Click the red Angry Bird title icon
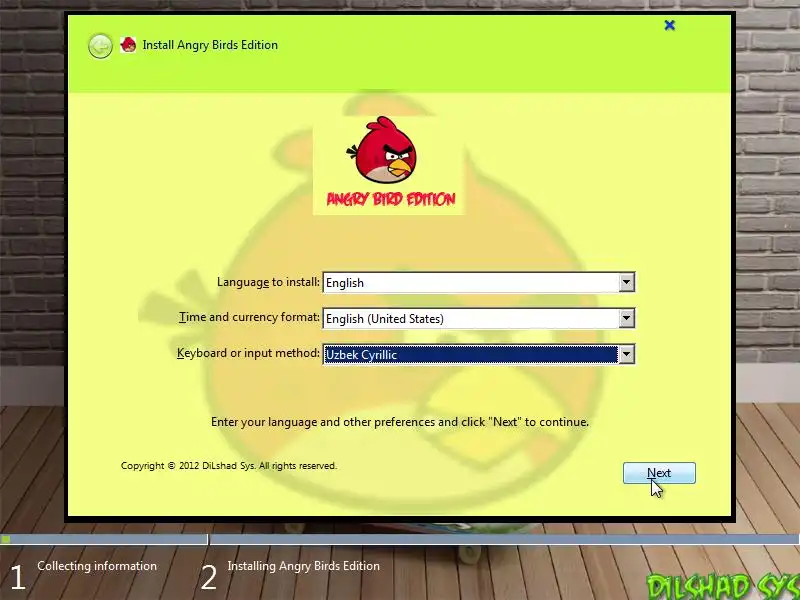This screenshot has height=600, width=800. 128,45
